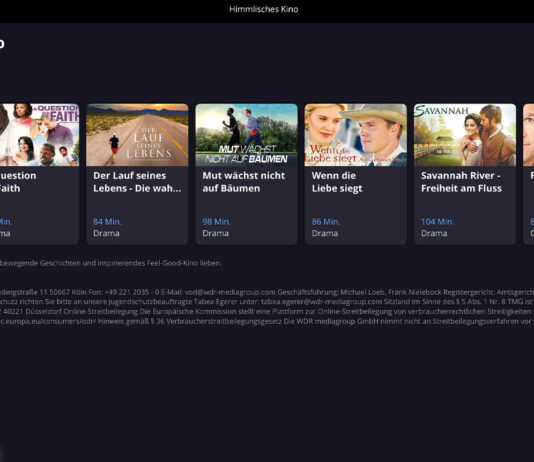Image resolution: width=534 pixels, height=462 pixels.
Task: Click the 'Fon: +49 221 2035 - 0' phone text
Action: [x=124, y=292]
